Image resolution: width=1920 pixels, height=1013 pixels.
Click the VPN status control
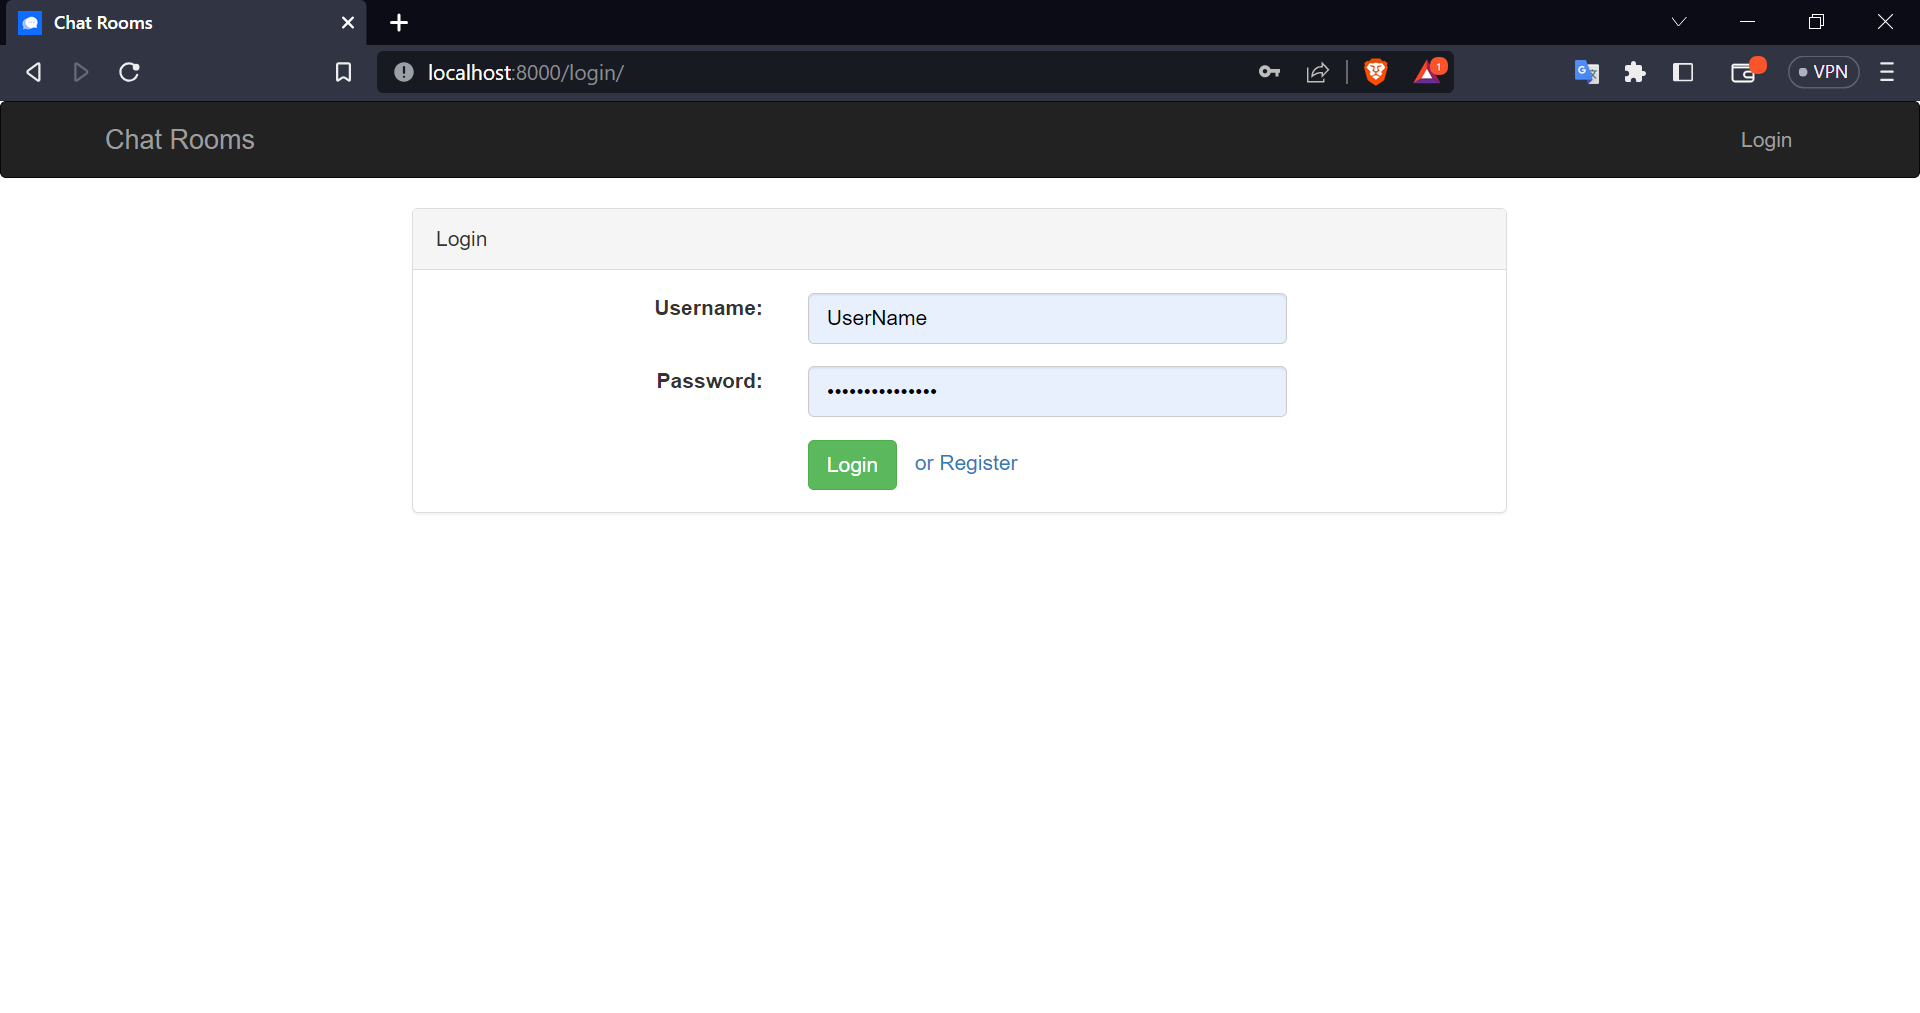1823,71
